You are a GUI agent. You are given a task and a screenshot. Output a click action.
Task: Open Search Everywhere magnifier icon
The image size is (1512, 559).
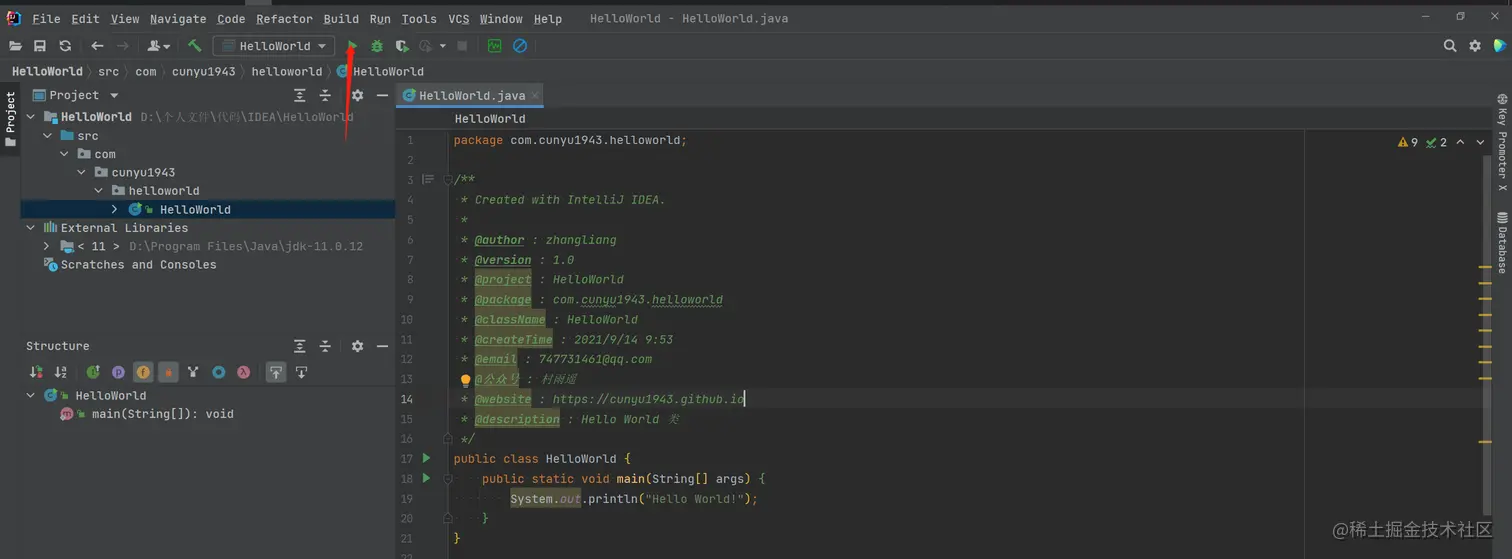pyautogui.click(x=1450, y=46)
